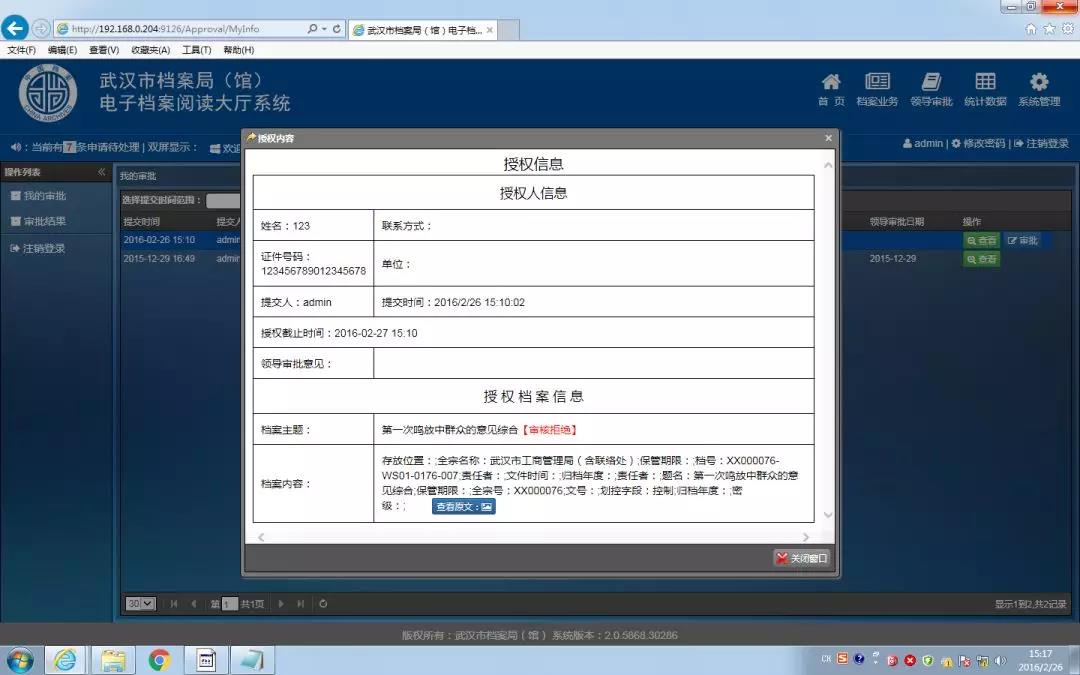Refresh the approval list in pager
Viewport: 1080px width, 675px height.
click(x=323, y=604)
